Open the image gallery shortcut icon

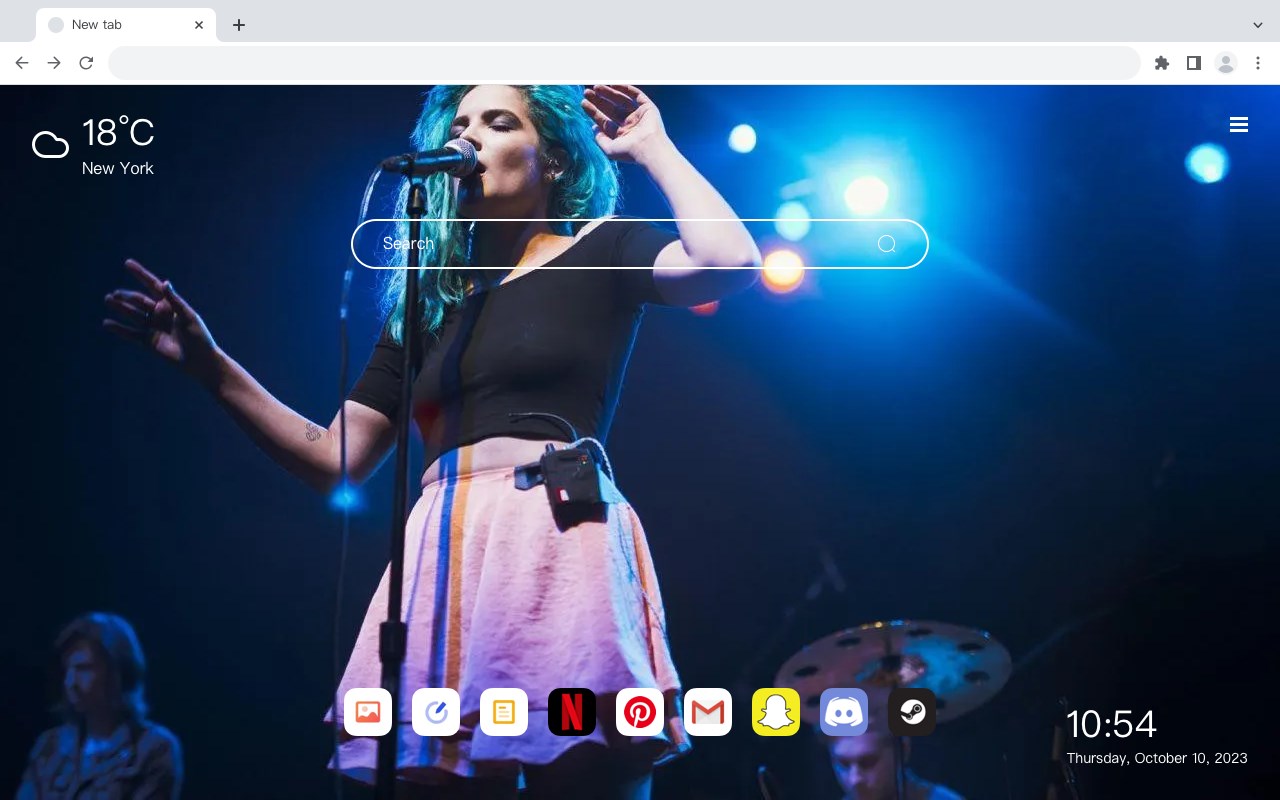pos(368,712)
